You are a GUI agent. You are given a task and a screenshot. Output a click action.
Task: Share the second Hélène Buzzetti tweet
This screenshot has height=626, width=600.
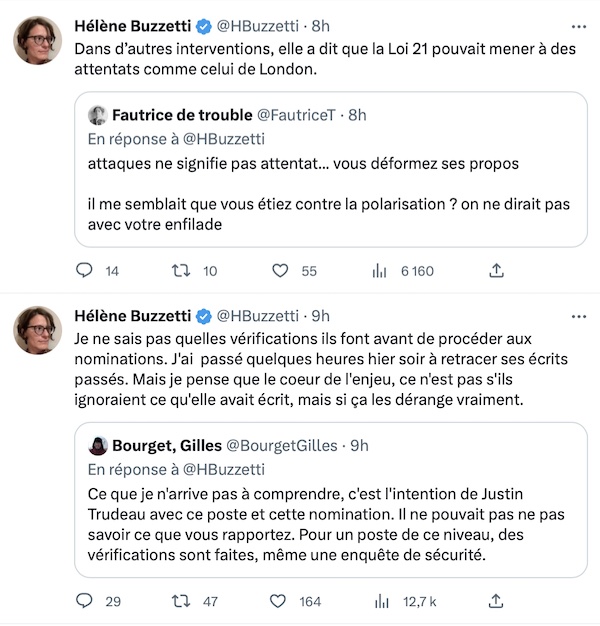tap(496, 601)
